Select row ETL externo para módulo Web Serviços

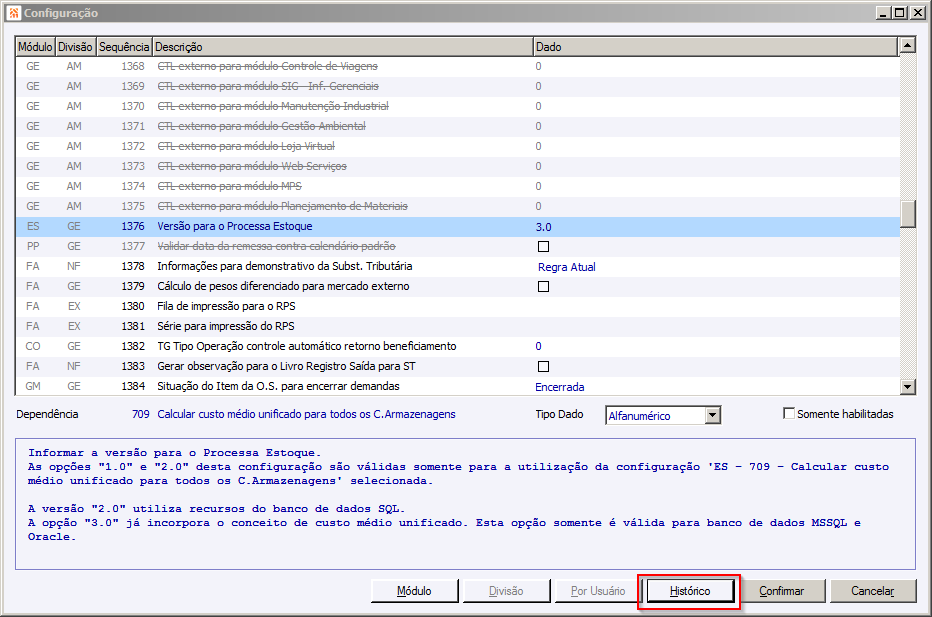[457, 166]
